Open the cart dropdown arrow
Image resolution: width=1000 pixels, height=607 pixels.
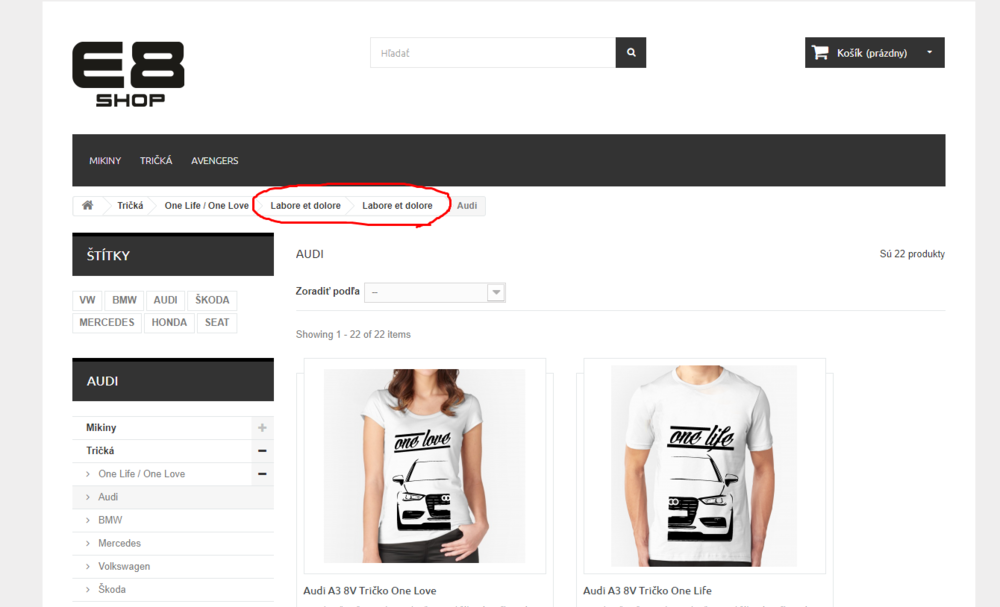coord(929,52)
